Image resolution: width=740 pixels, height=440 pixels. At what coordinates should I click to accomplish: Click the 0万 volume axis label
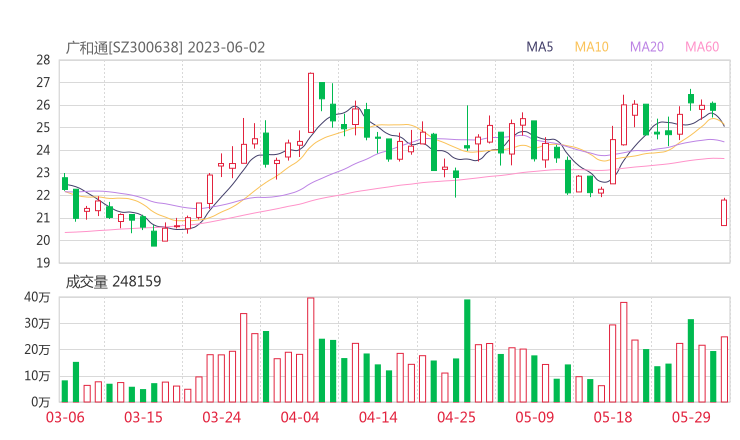point(41,402)
